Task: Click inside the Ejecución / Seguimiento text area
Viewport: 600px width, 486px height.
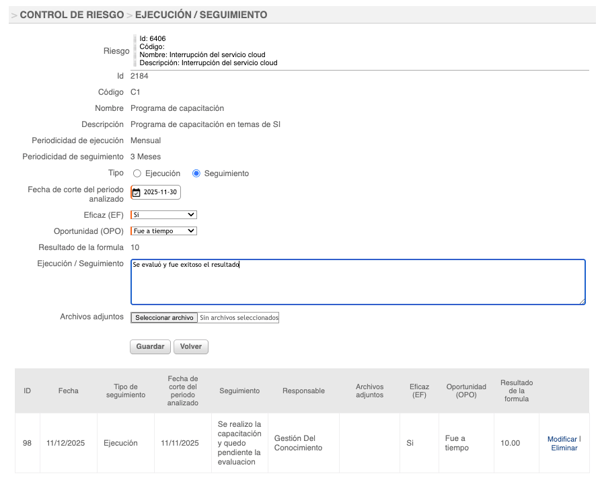Action: click(x=358, y=282)
